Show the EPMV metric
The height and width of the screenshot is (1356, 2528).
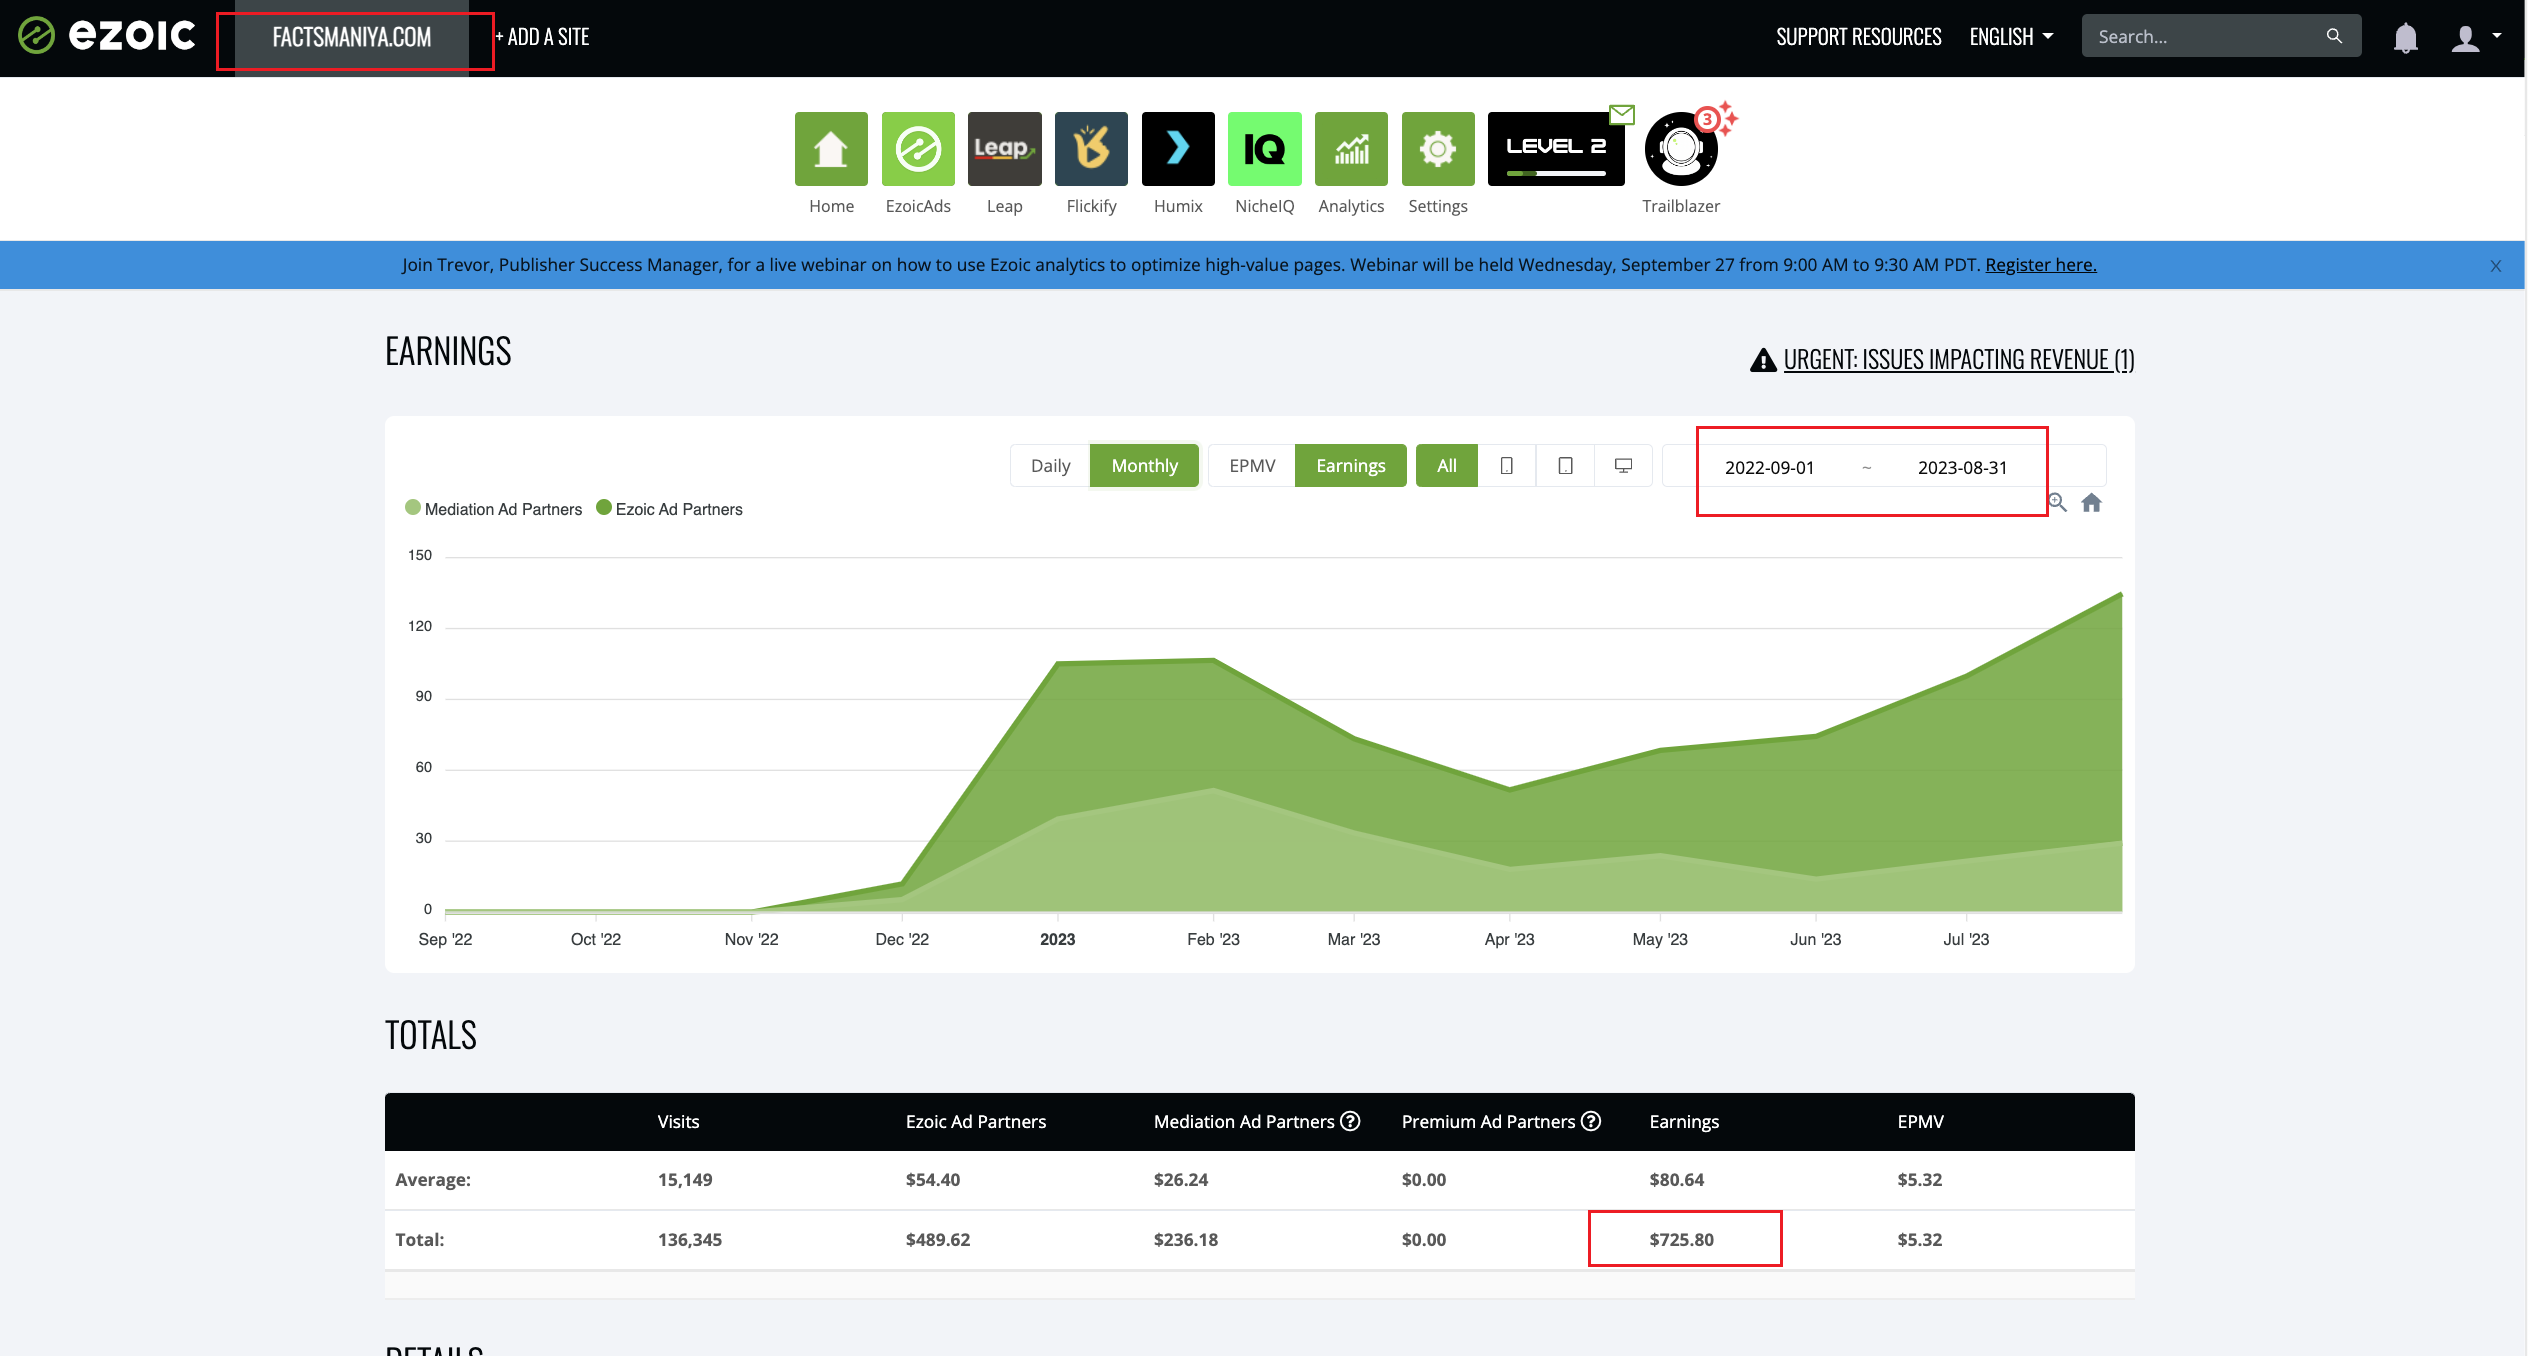[x=1252, y=466]
